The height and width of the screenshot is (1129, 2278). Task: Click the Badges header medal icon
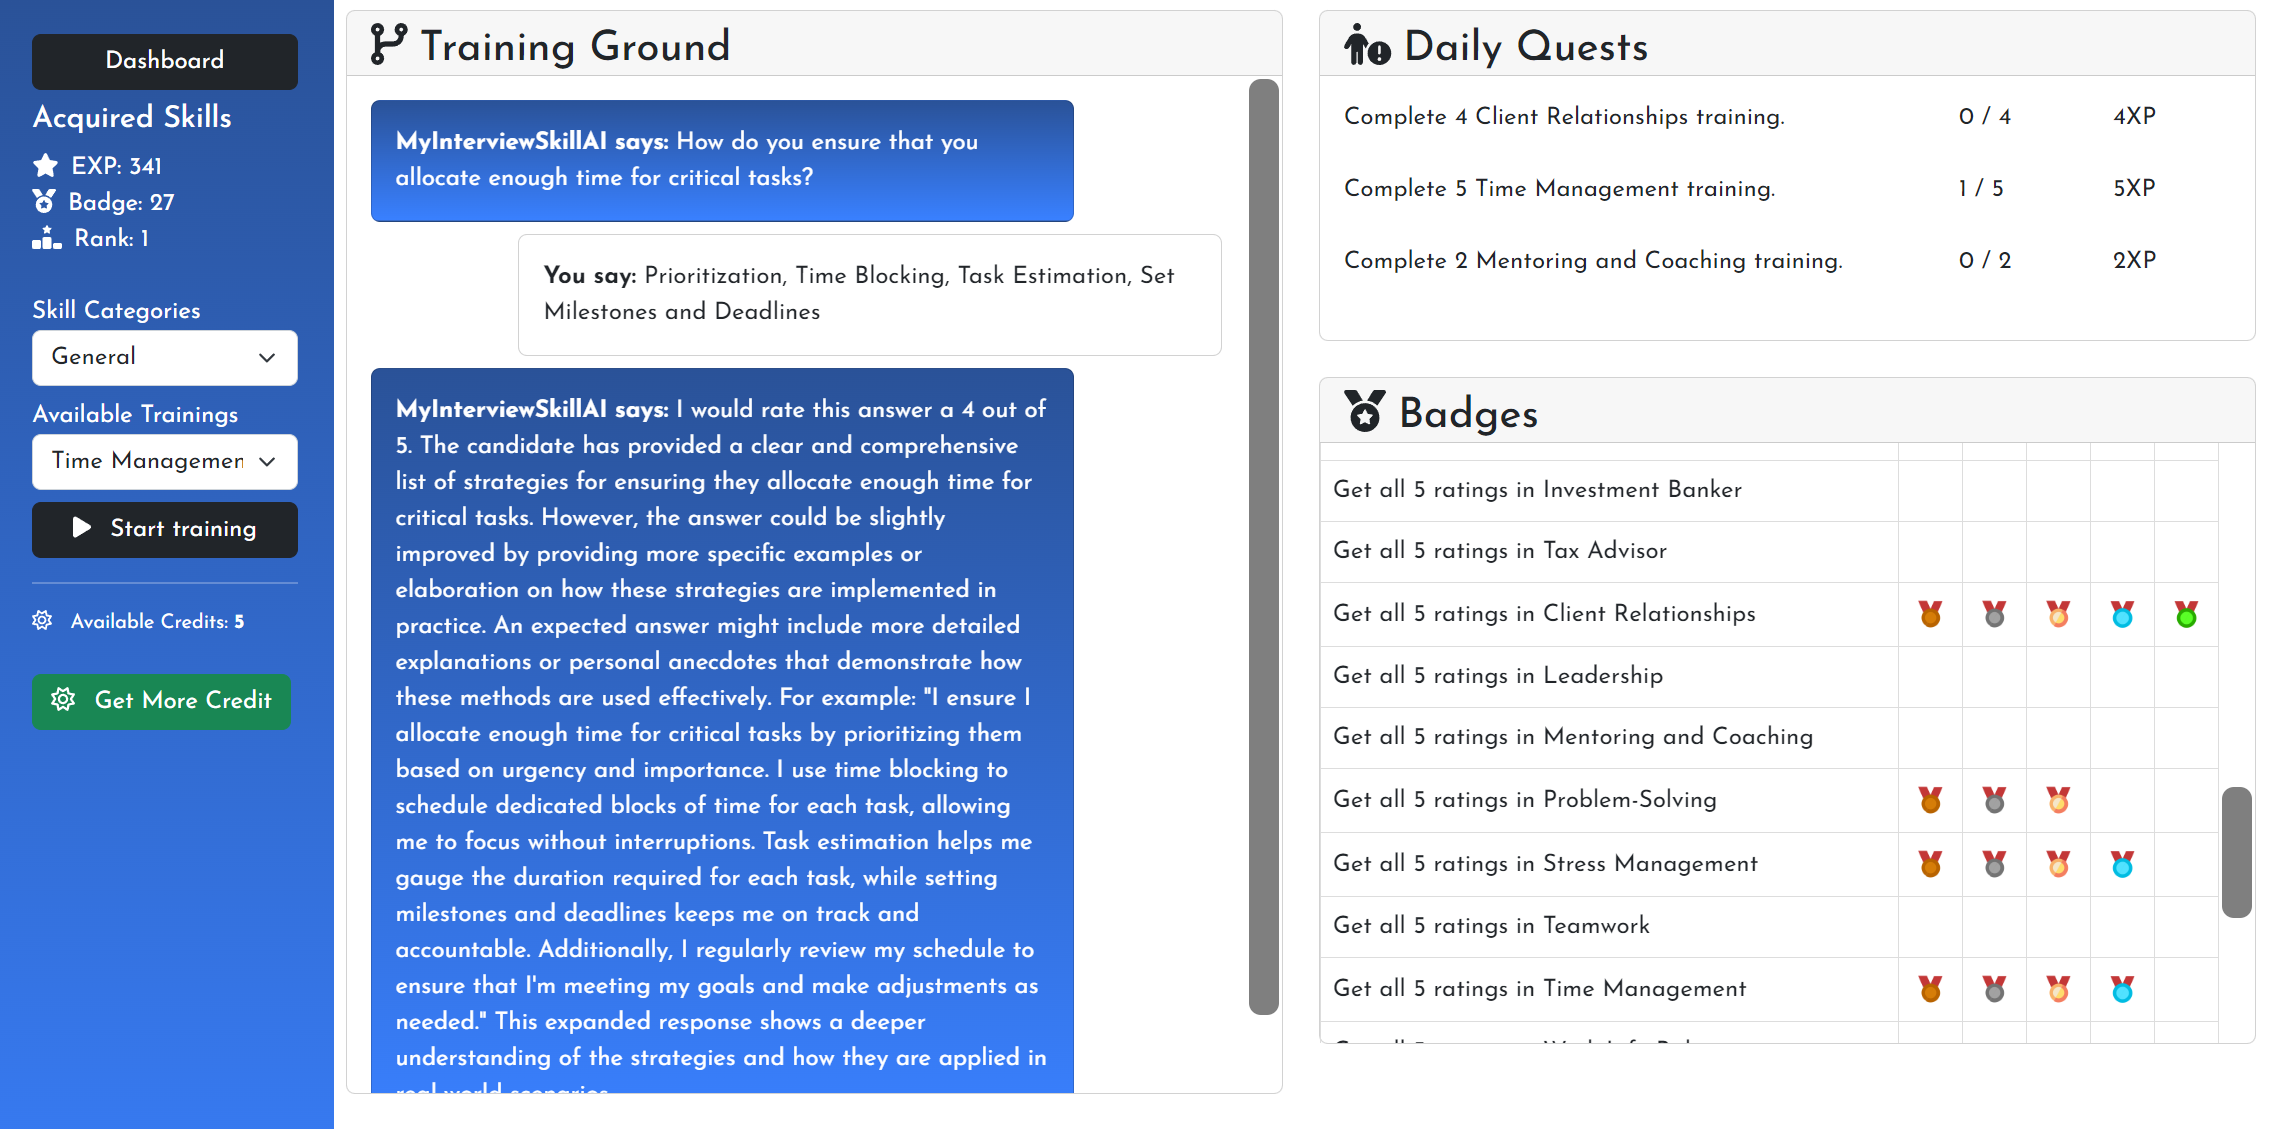(1364, 411)
